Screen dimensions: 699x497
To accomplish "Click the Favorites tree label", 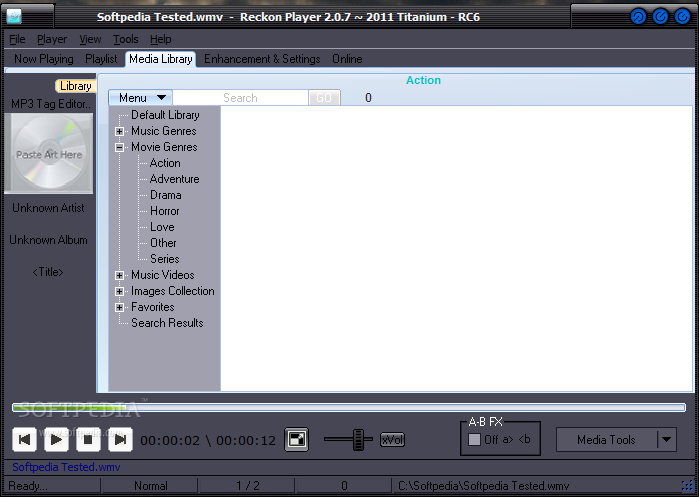I will 152,307.
